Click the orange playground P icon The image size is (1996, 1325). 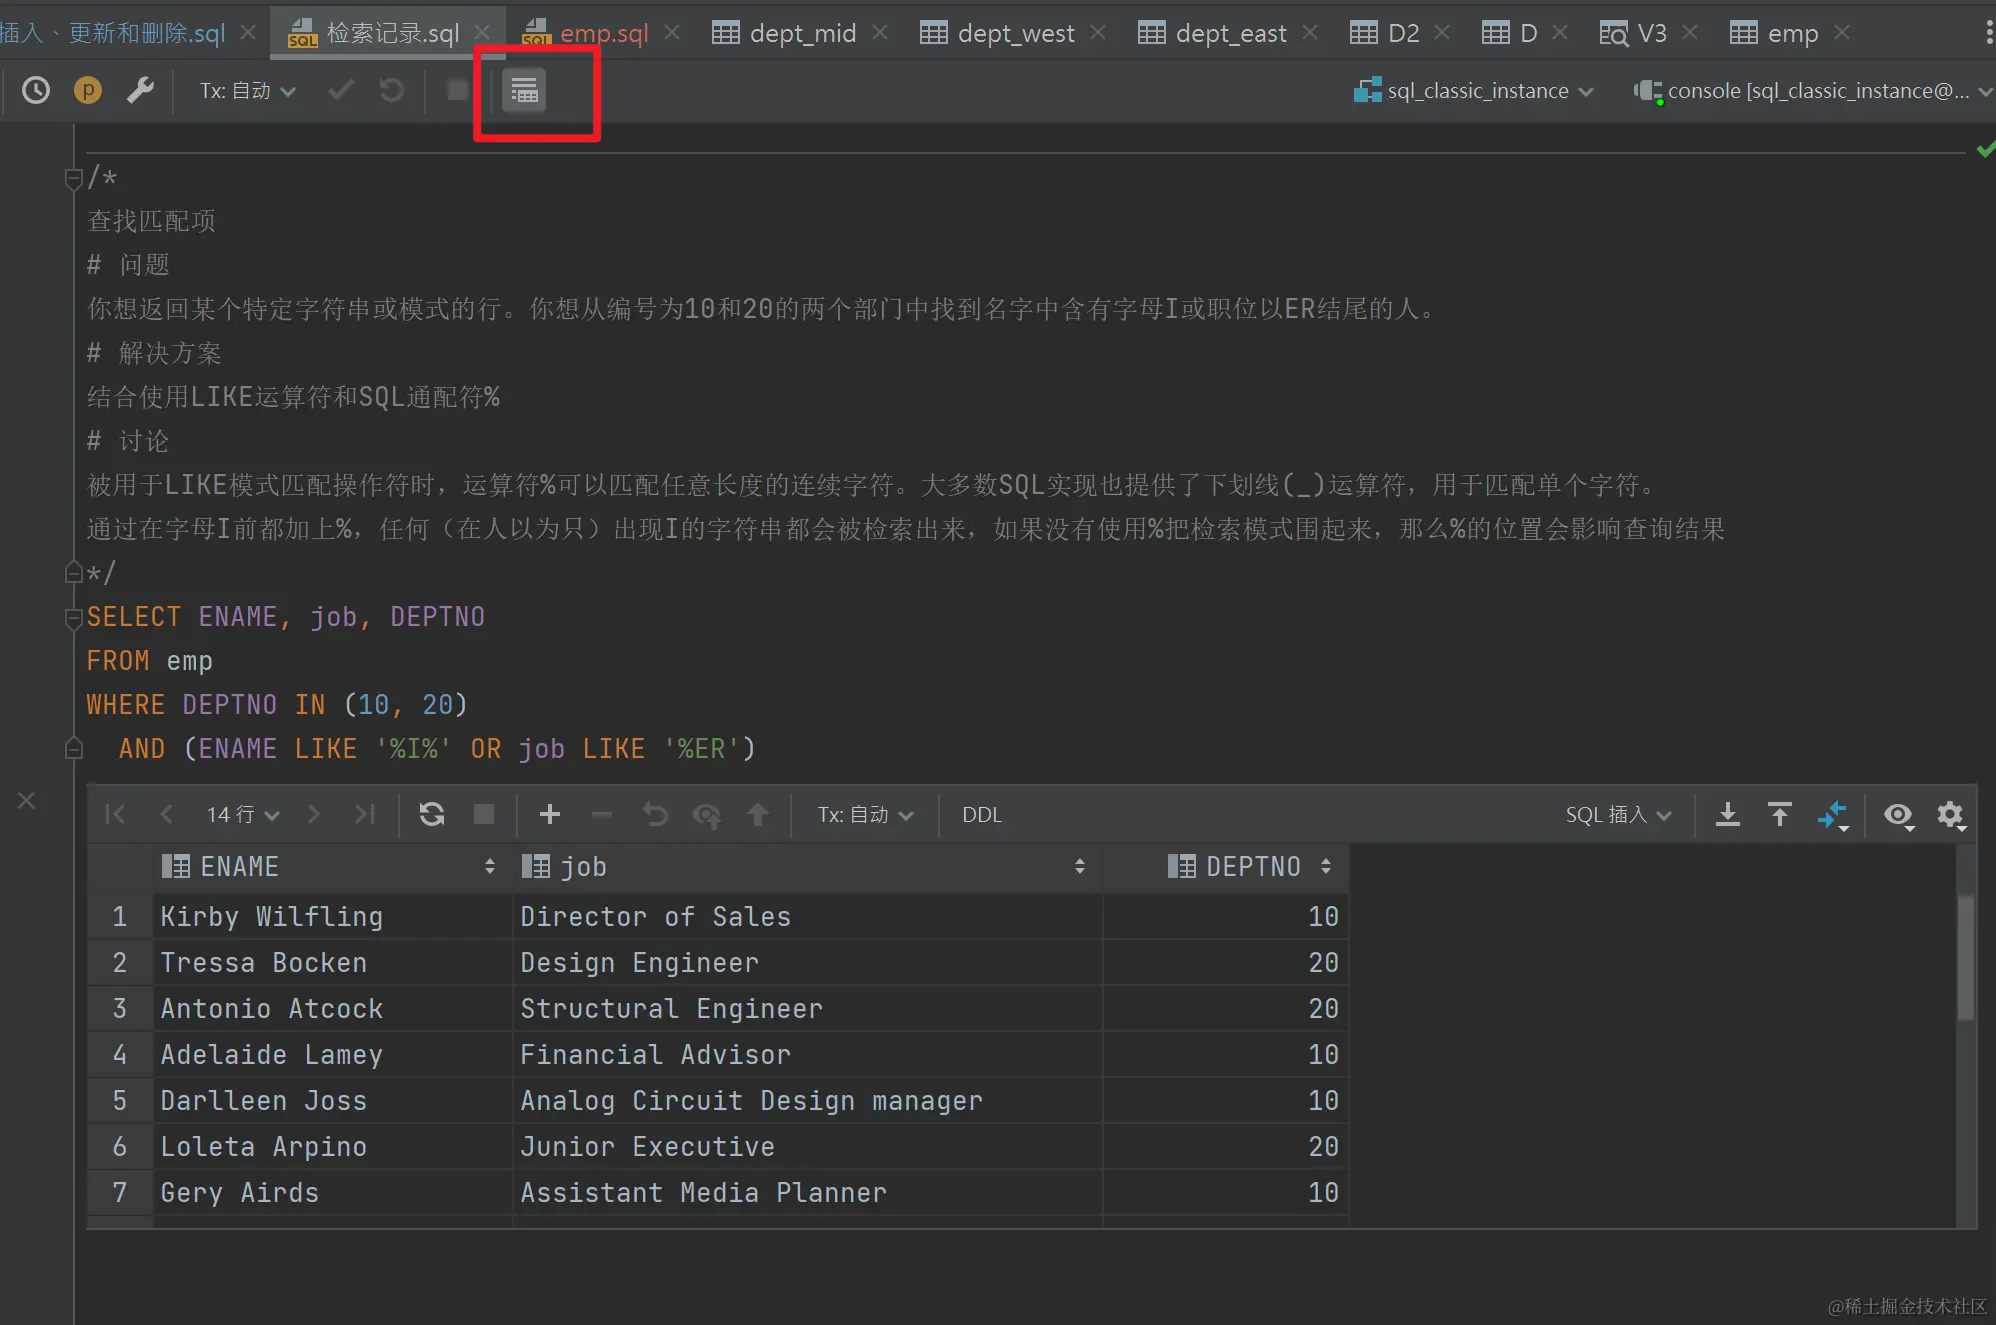point(88,91)
